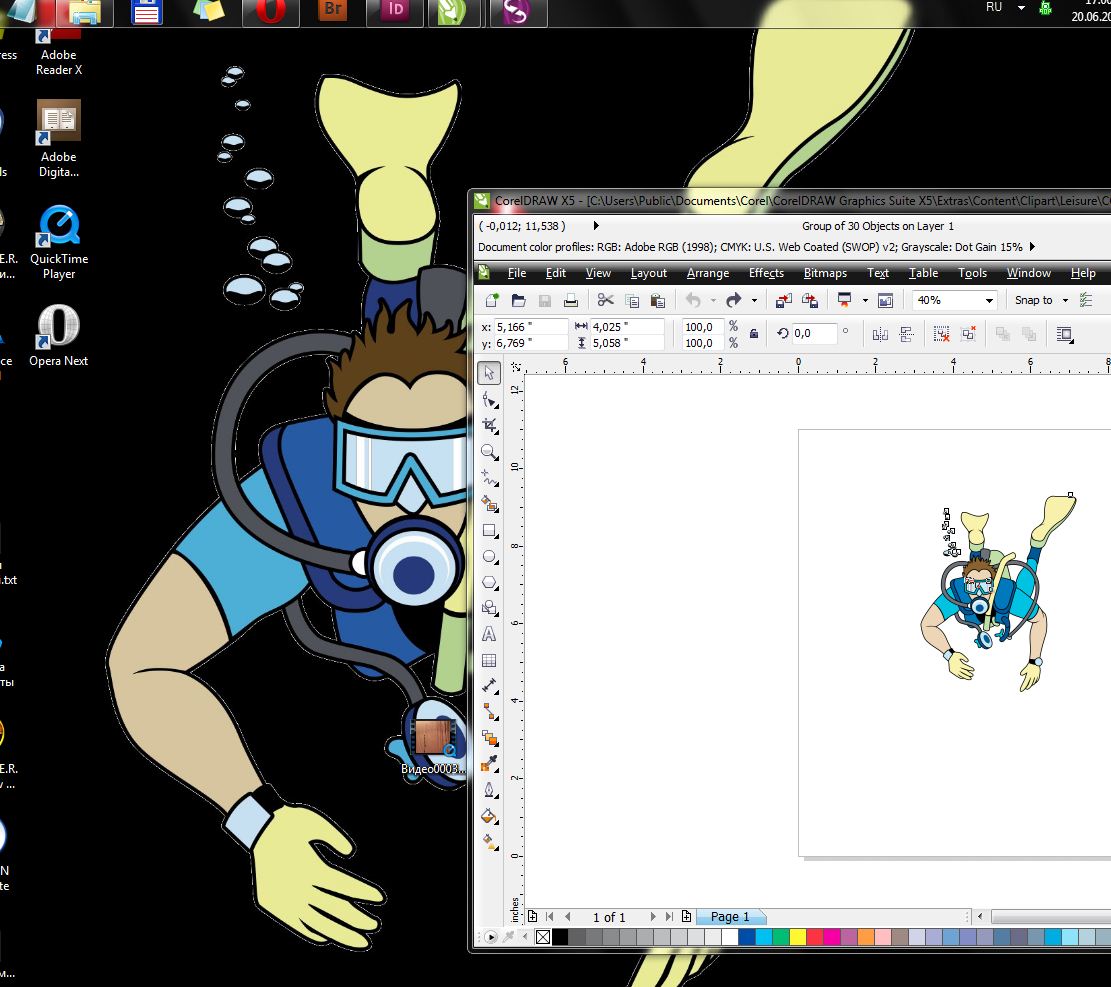
Task: Jump to the last page
Action: pos(669,916)
